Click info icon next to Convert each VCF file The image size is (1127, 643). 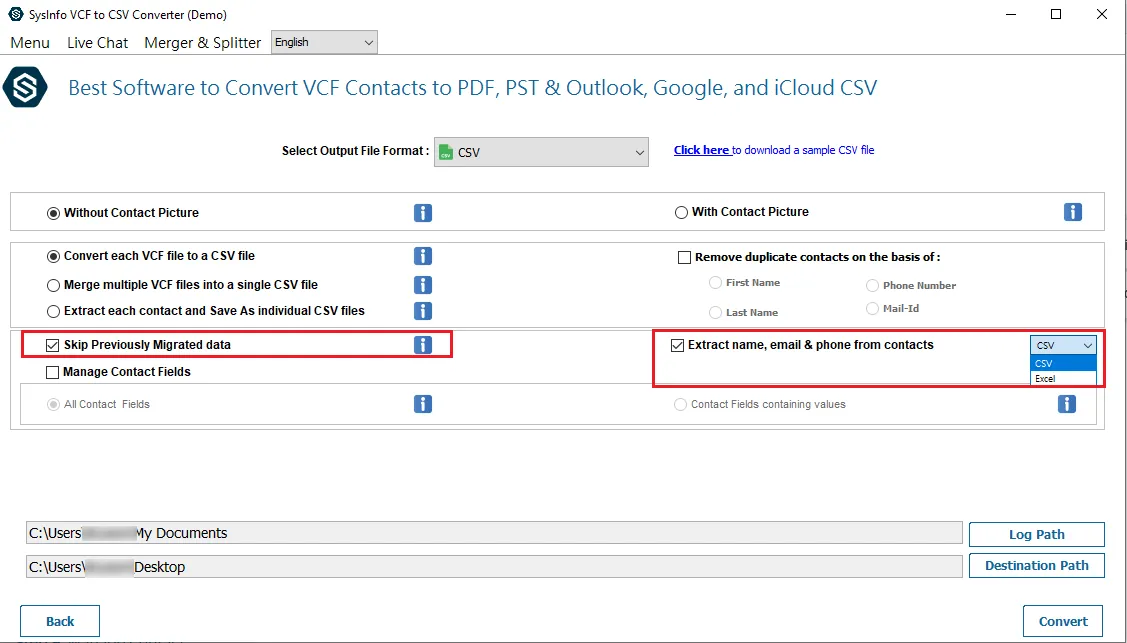pos(423,256)
